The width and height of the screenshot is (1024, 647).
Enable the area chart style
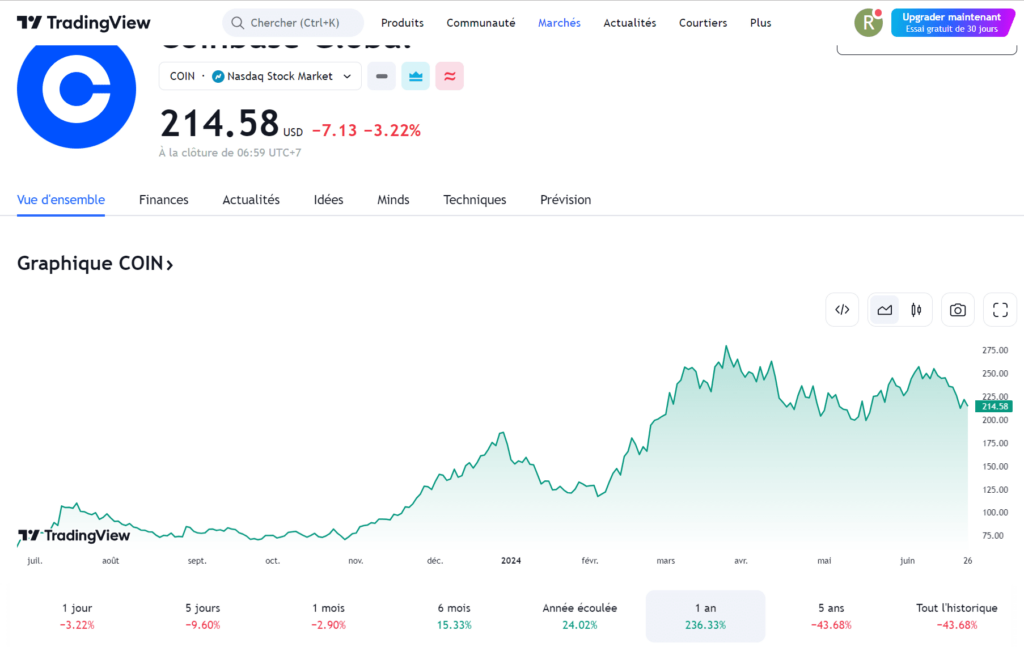click(883, 310)
